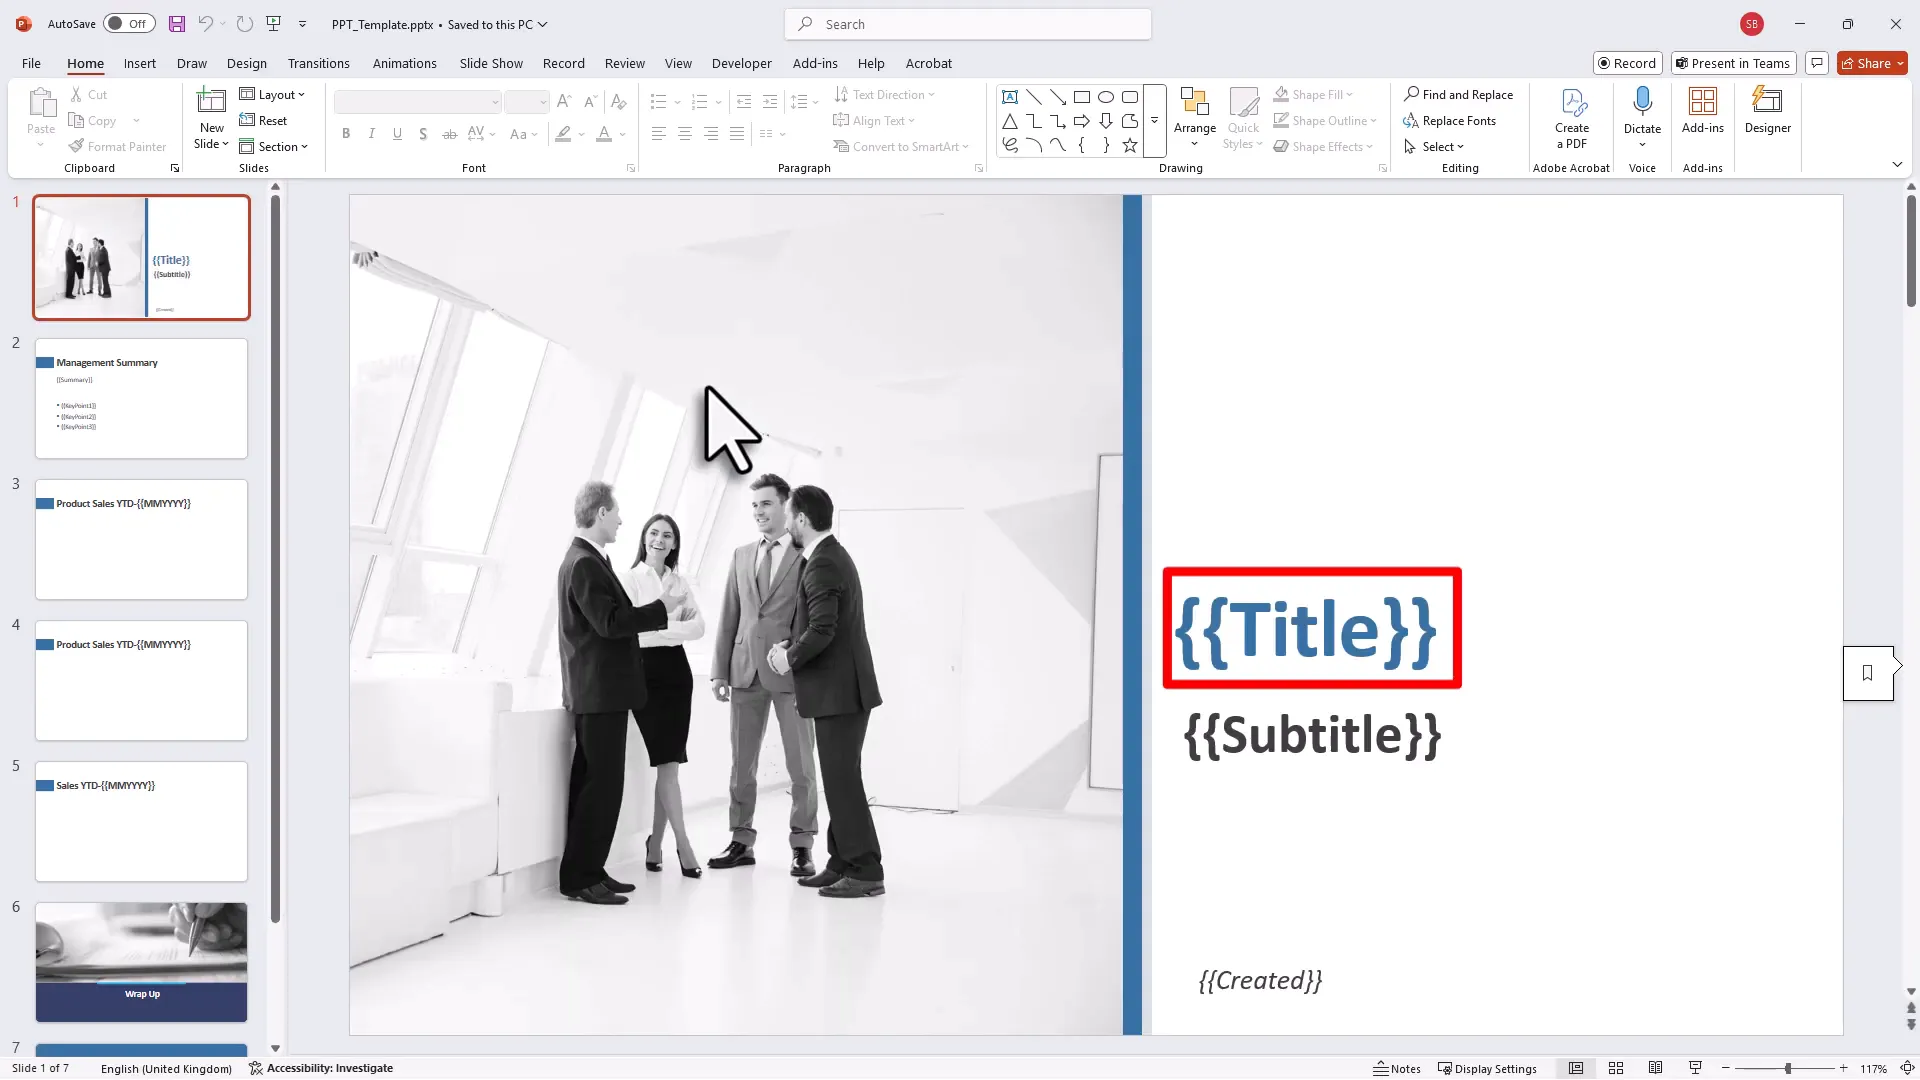Apply bold formatting

[x=345, y=133]
